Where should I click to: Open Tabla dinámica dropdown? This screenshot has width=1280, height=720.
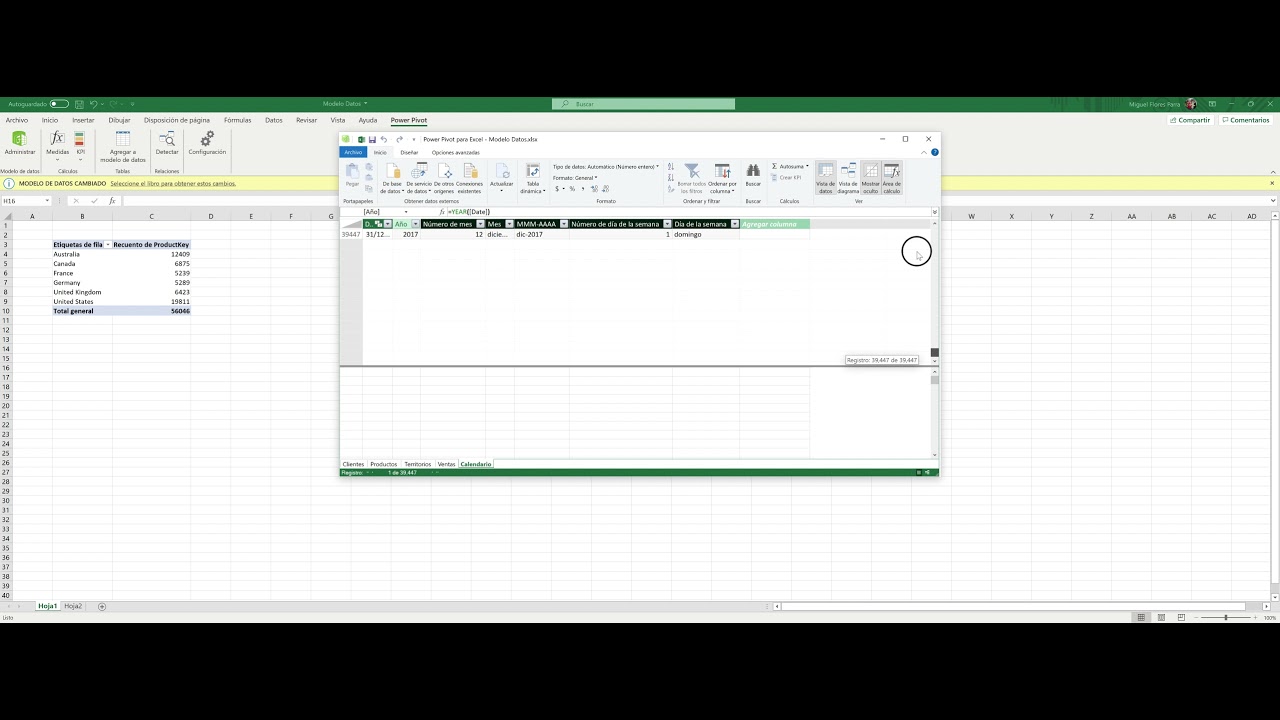tap(533, 178)
